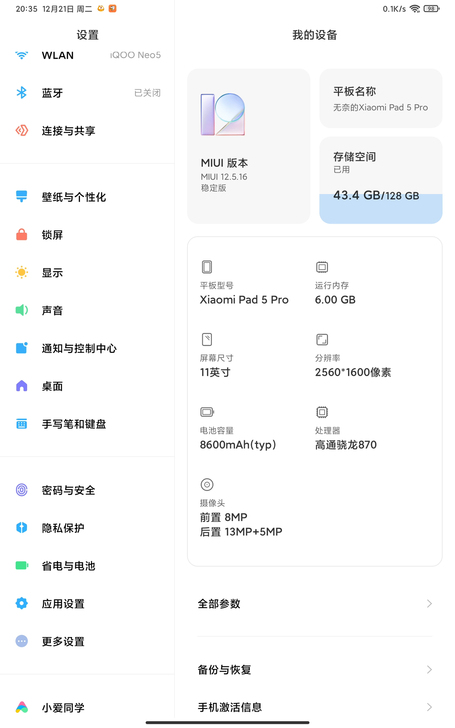Tap the status bar wifi signal icon
This screenshot has height=728, width=455.
coord(415,9)
